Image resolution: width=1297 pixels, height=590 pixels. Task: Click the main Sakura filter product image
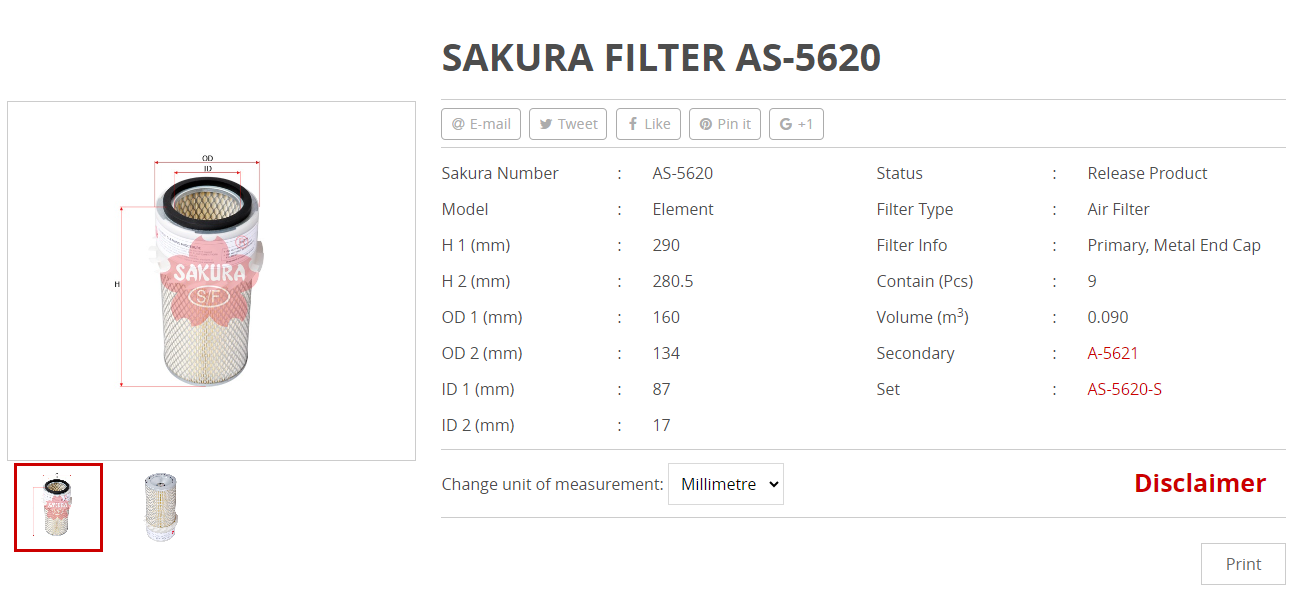[211, 281]
